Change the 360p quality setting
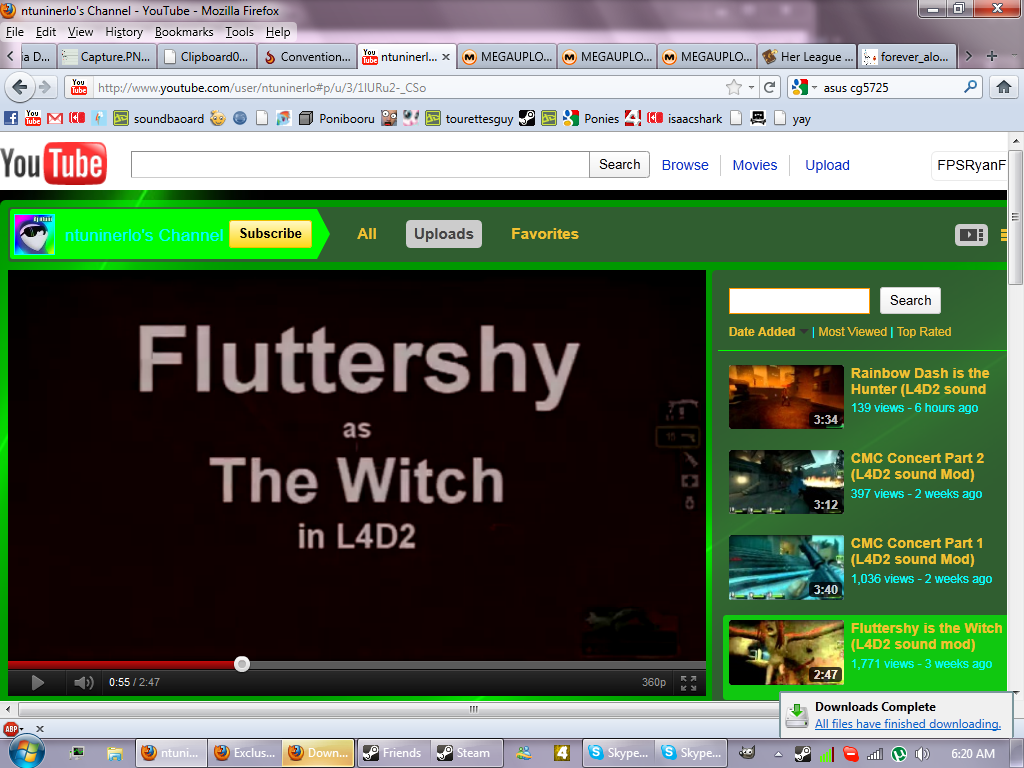Viewport: 1024px width, 768px height. pos(653,682)
